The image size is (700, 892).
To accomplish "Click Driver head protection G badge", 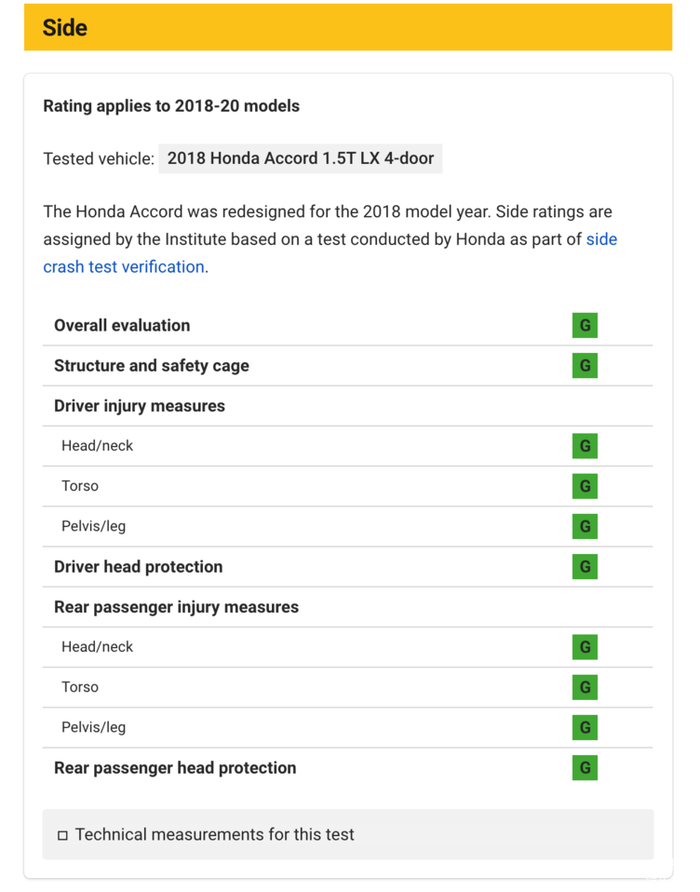I will click(x=585, y=567).
